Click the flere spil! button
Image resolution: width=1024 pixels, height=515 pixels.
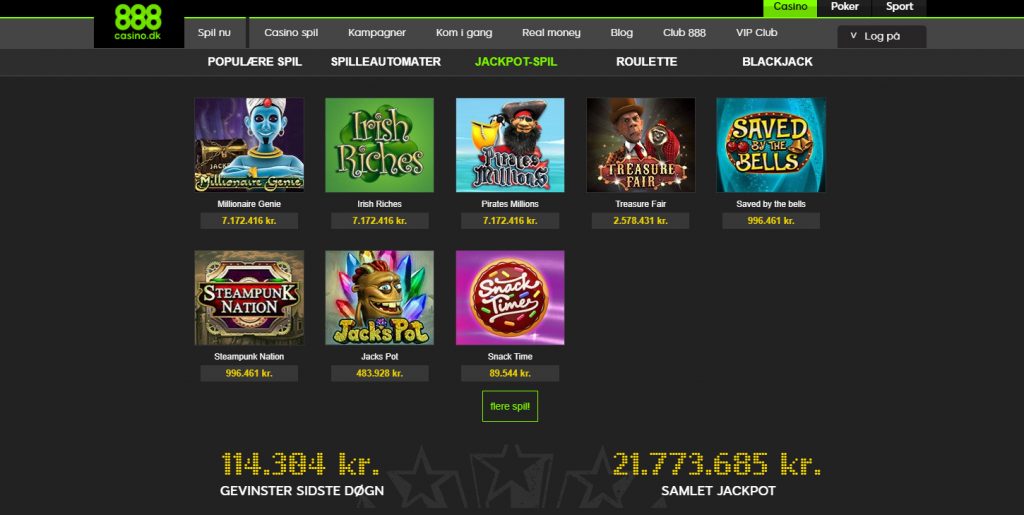pos(510,406)
